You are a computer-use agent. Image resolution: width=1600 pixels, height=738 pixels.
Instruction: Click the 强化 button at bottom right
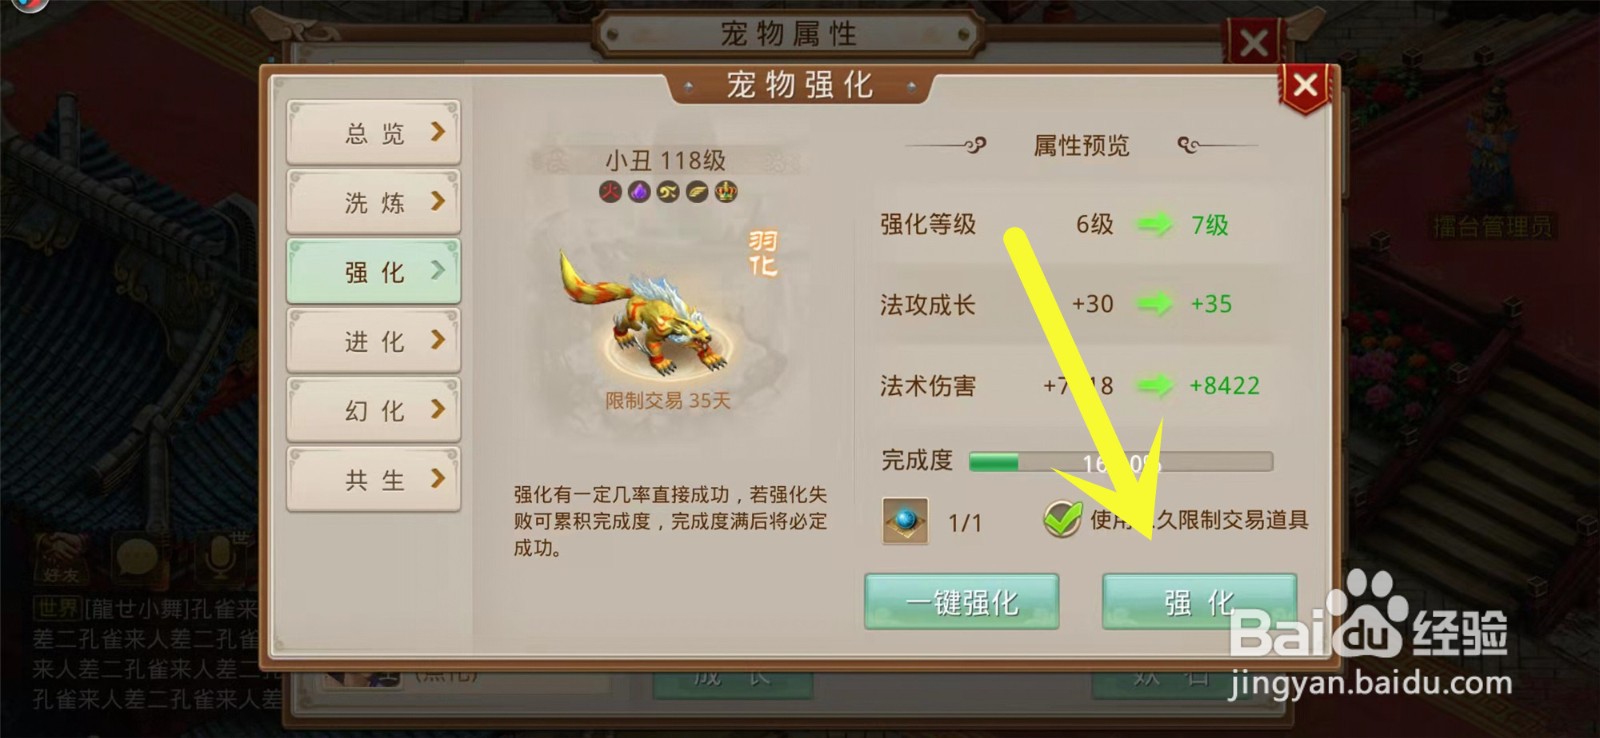(1199, 602)
